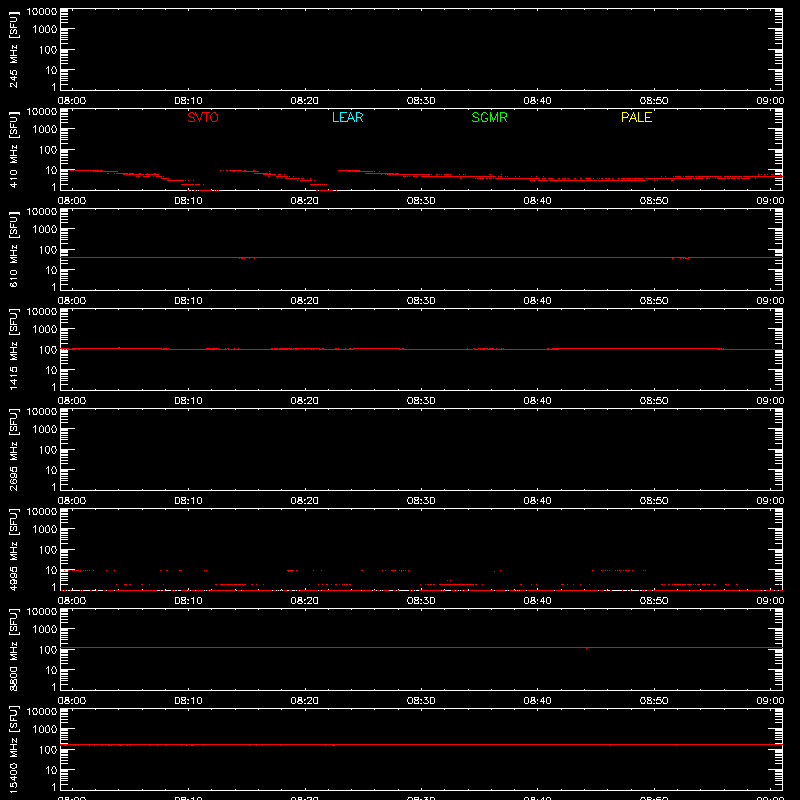
Task: Click 08:50 tick under the 410 MHz panel
Action: tap(654, 201)
